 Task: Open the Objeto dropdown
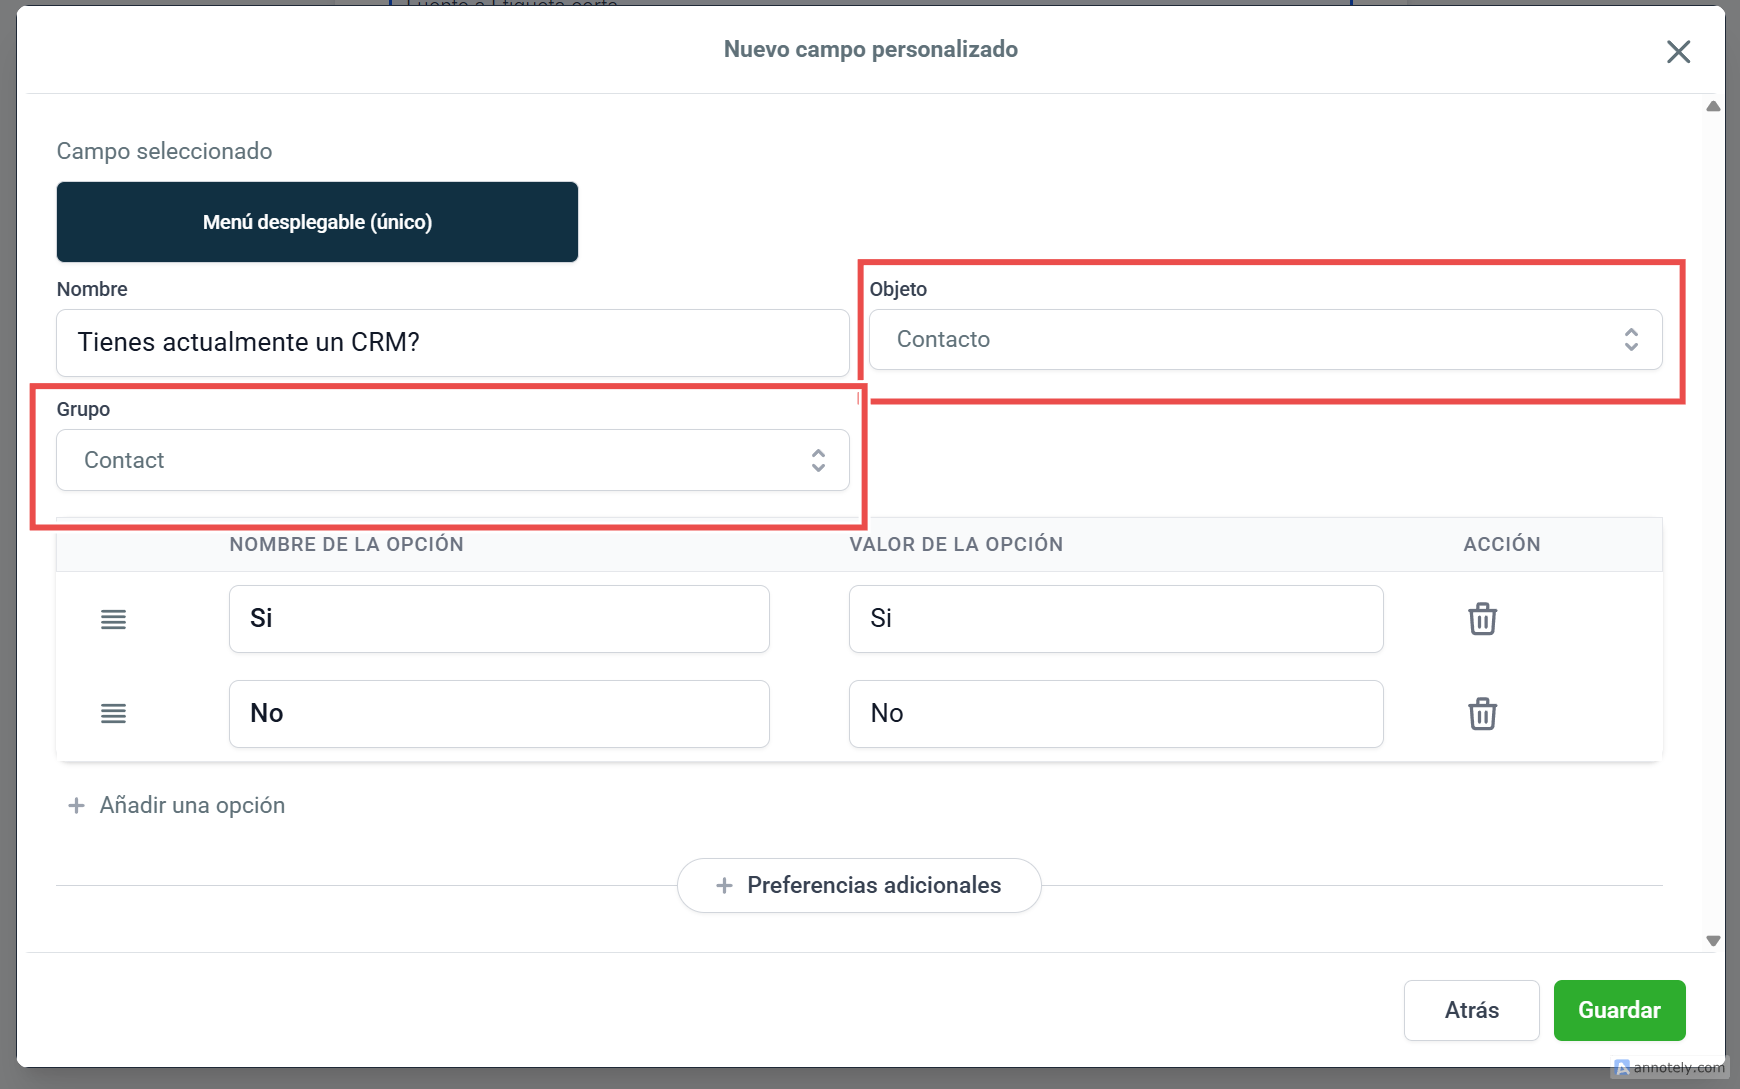click(1264, 340)
